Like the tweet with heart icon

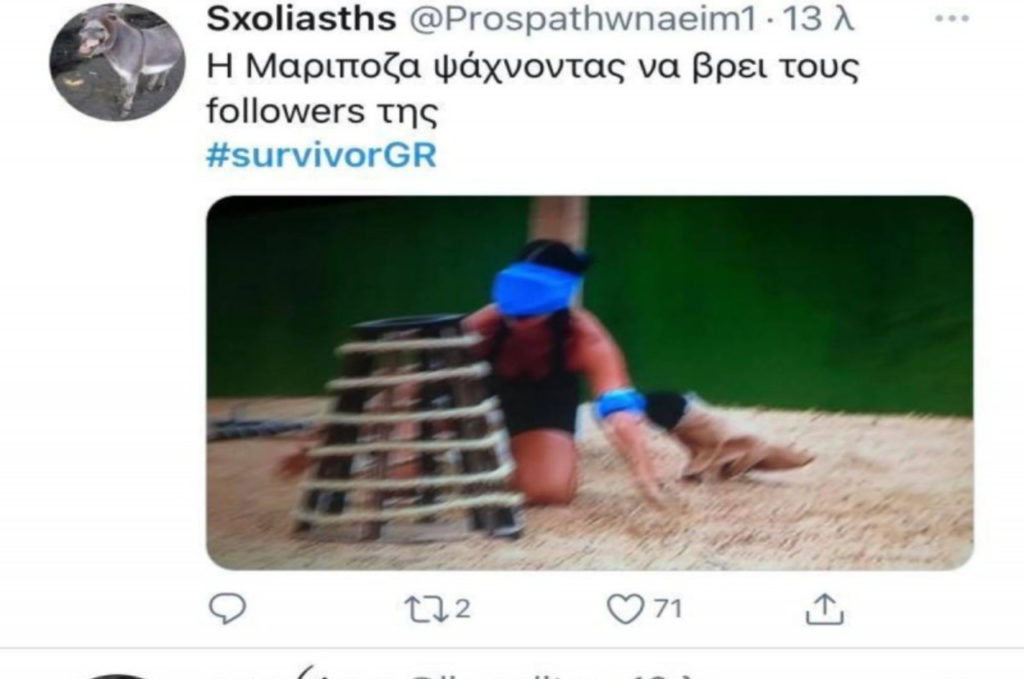coord(625,609)
